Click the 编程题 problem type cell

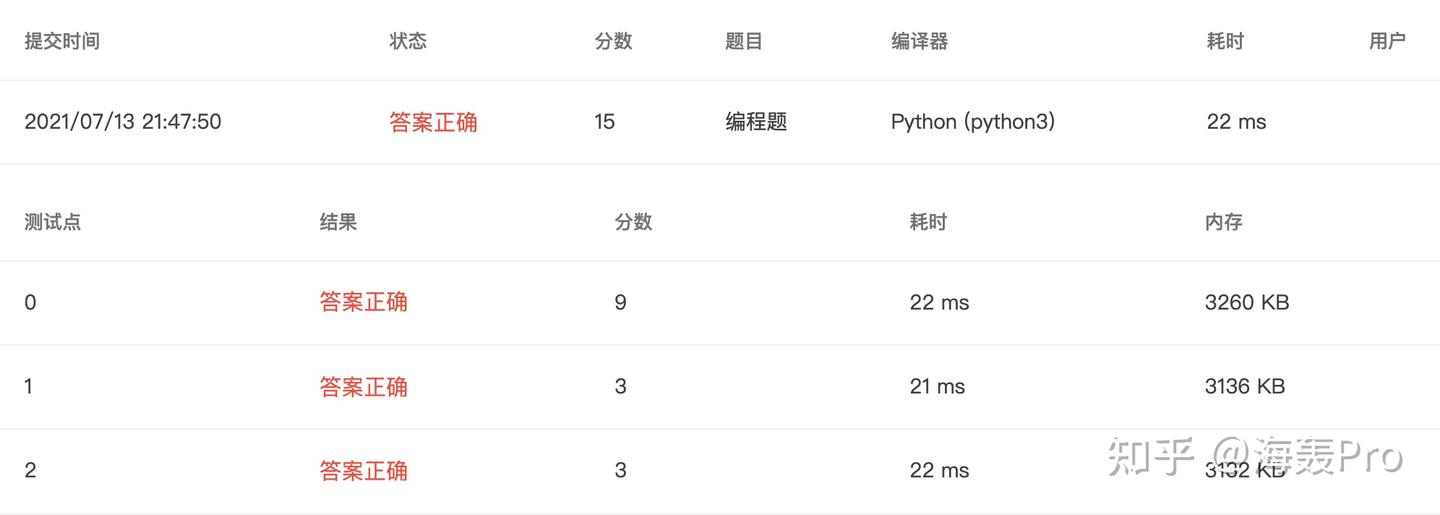pyautogui.click(x=756, y=122)
